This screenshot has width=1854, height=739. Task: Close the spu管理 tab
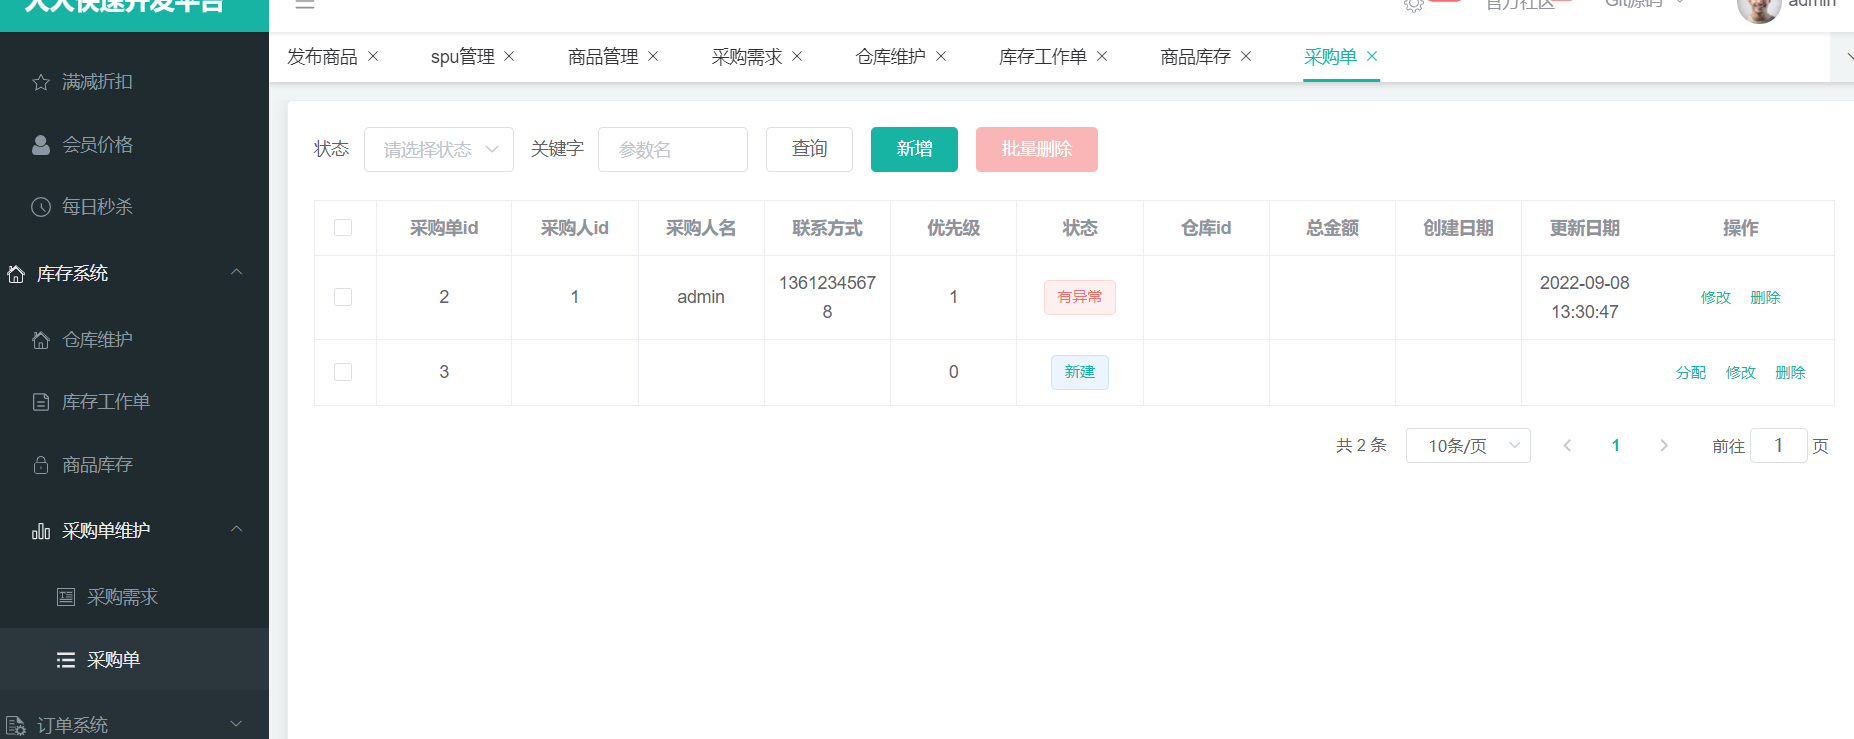pos(509,56)
